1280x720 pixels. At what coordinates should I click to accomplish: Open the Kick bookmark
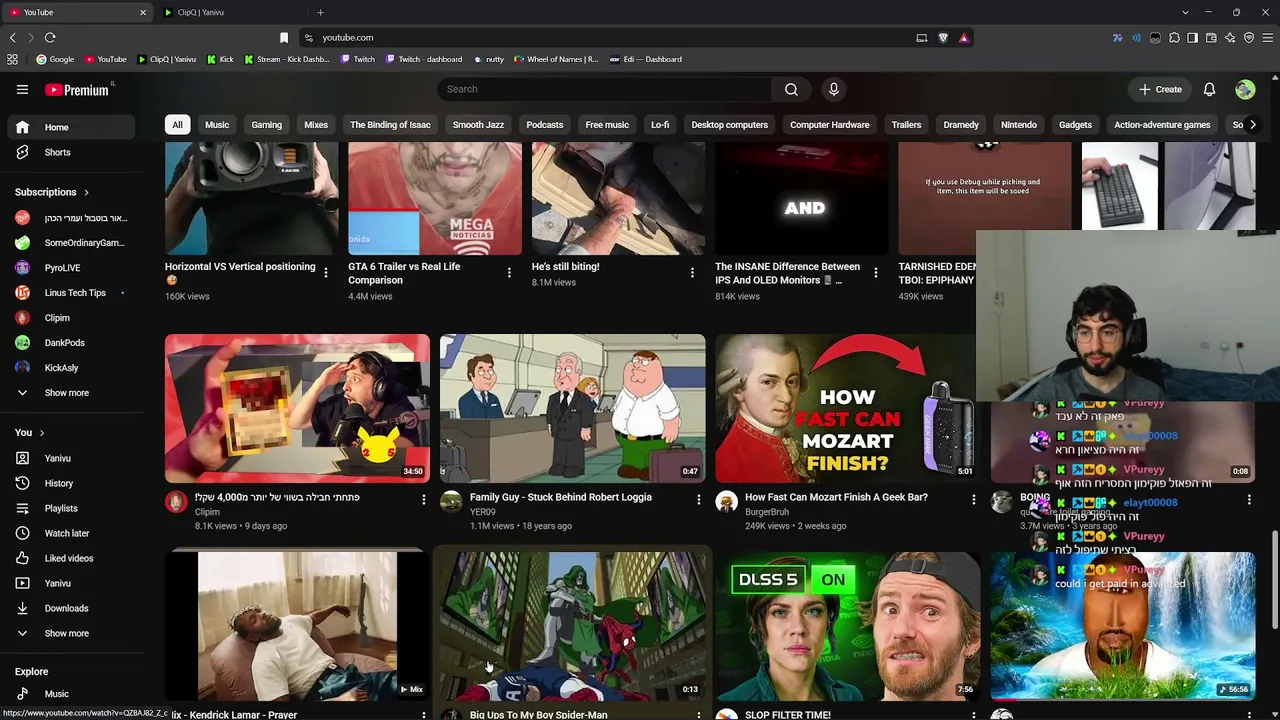point(220,59)
